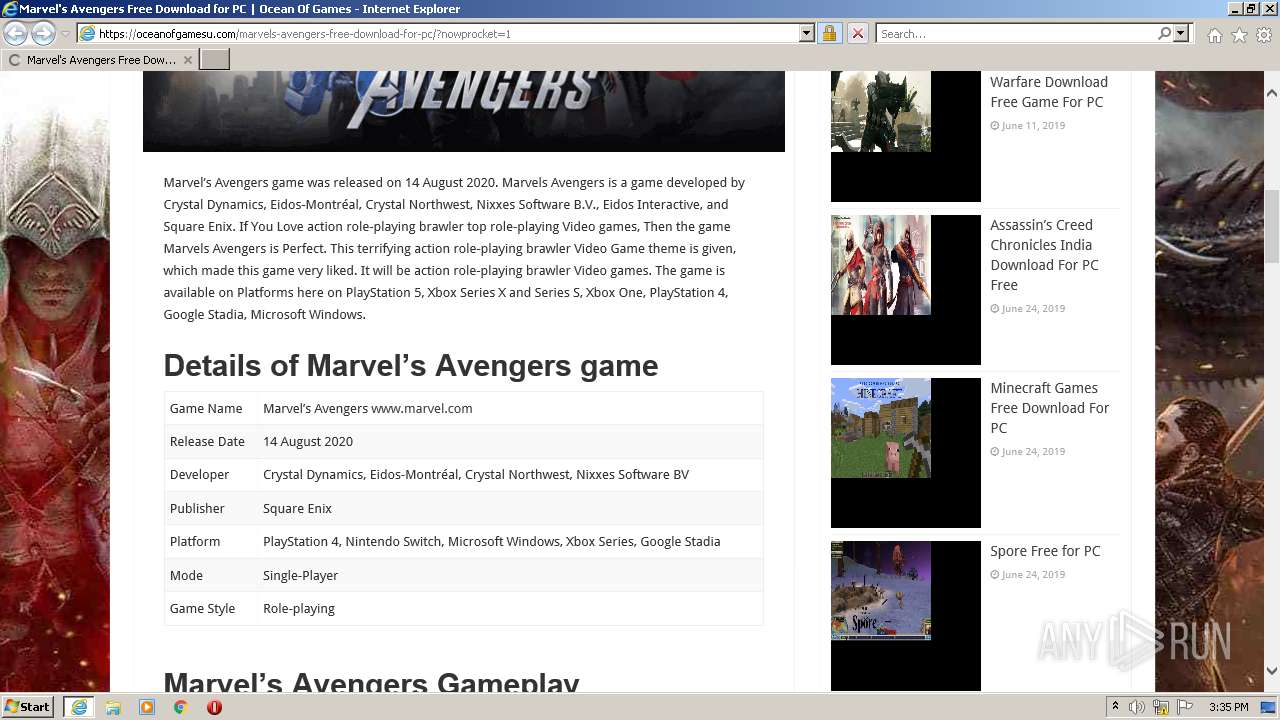
Task: Open a new tab button
Action: point(215,60)
